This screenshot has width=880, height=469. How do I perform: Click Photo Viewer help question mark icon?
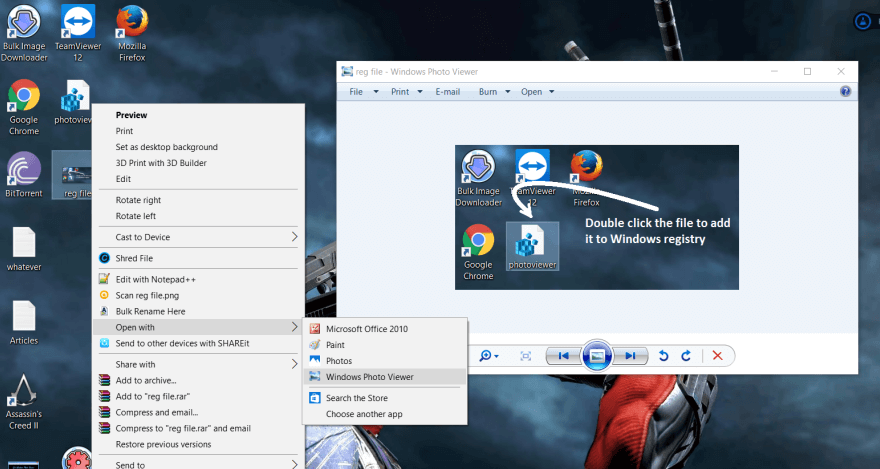click(845, 91)
